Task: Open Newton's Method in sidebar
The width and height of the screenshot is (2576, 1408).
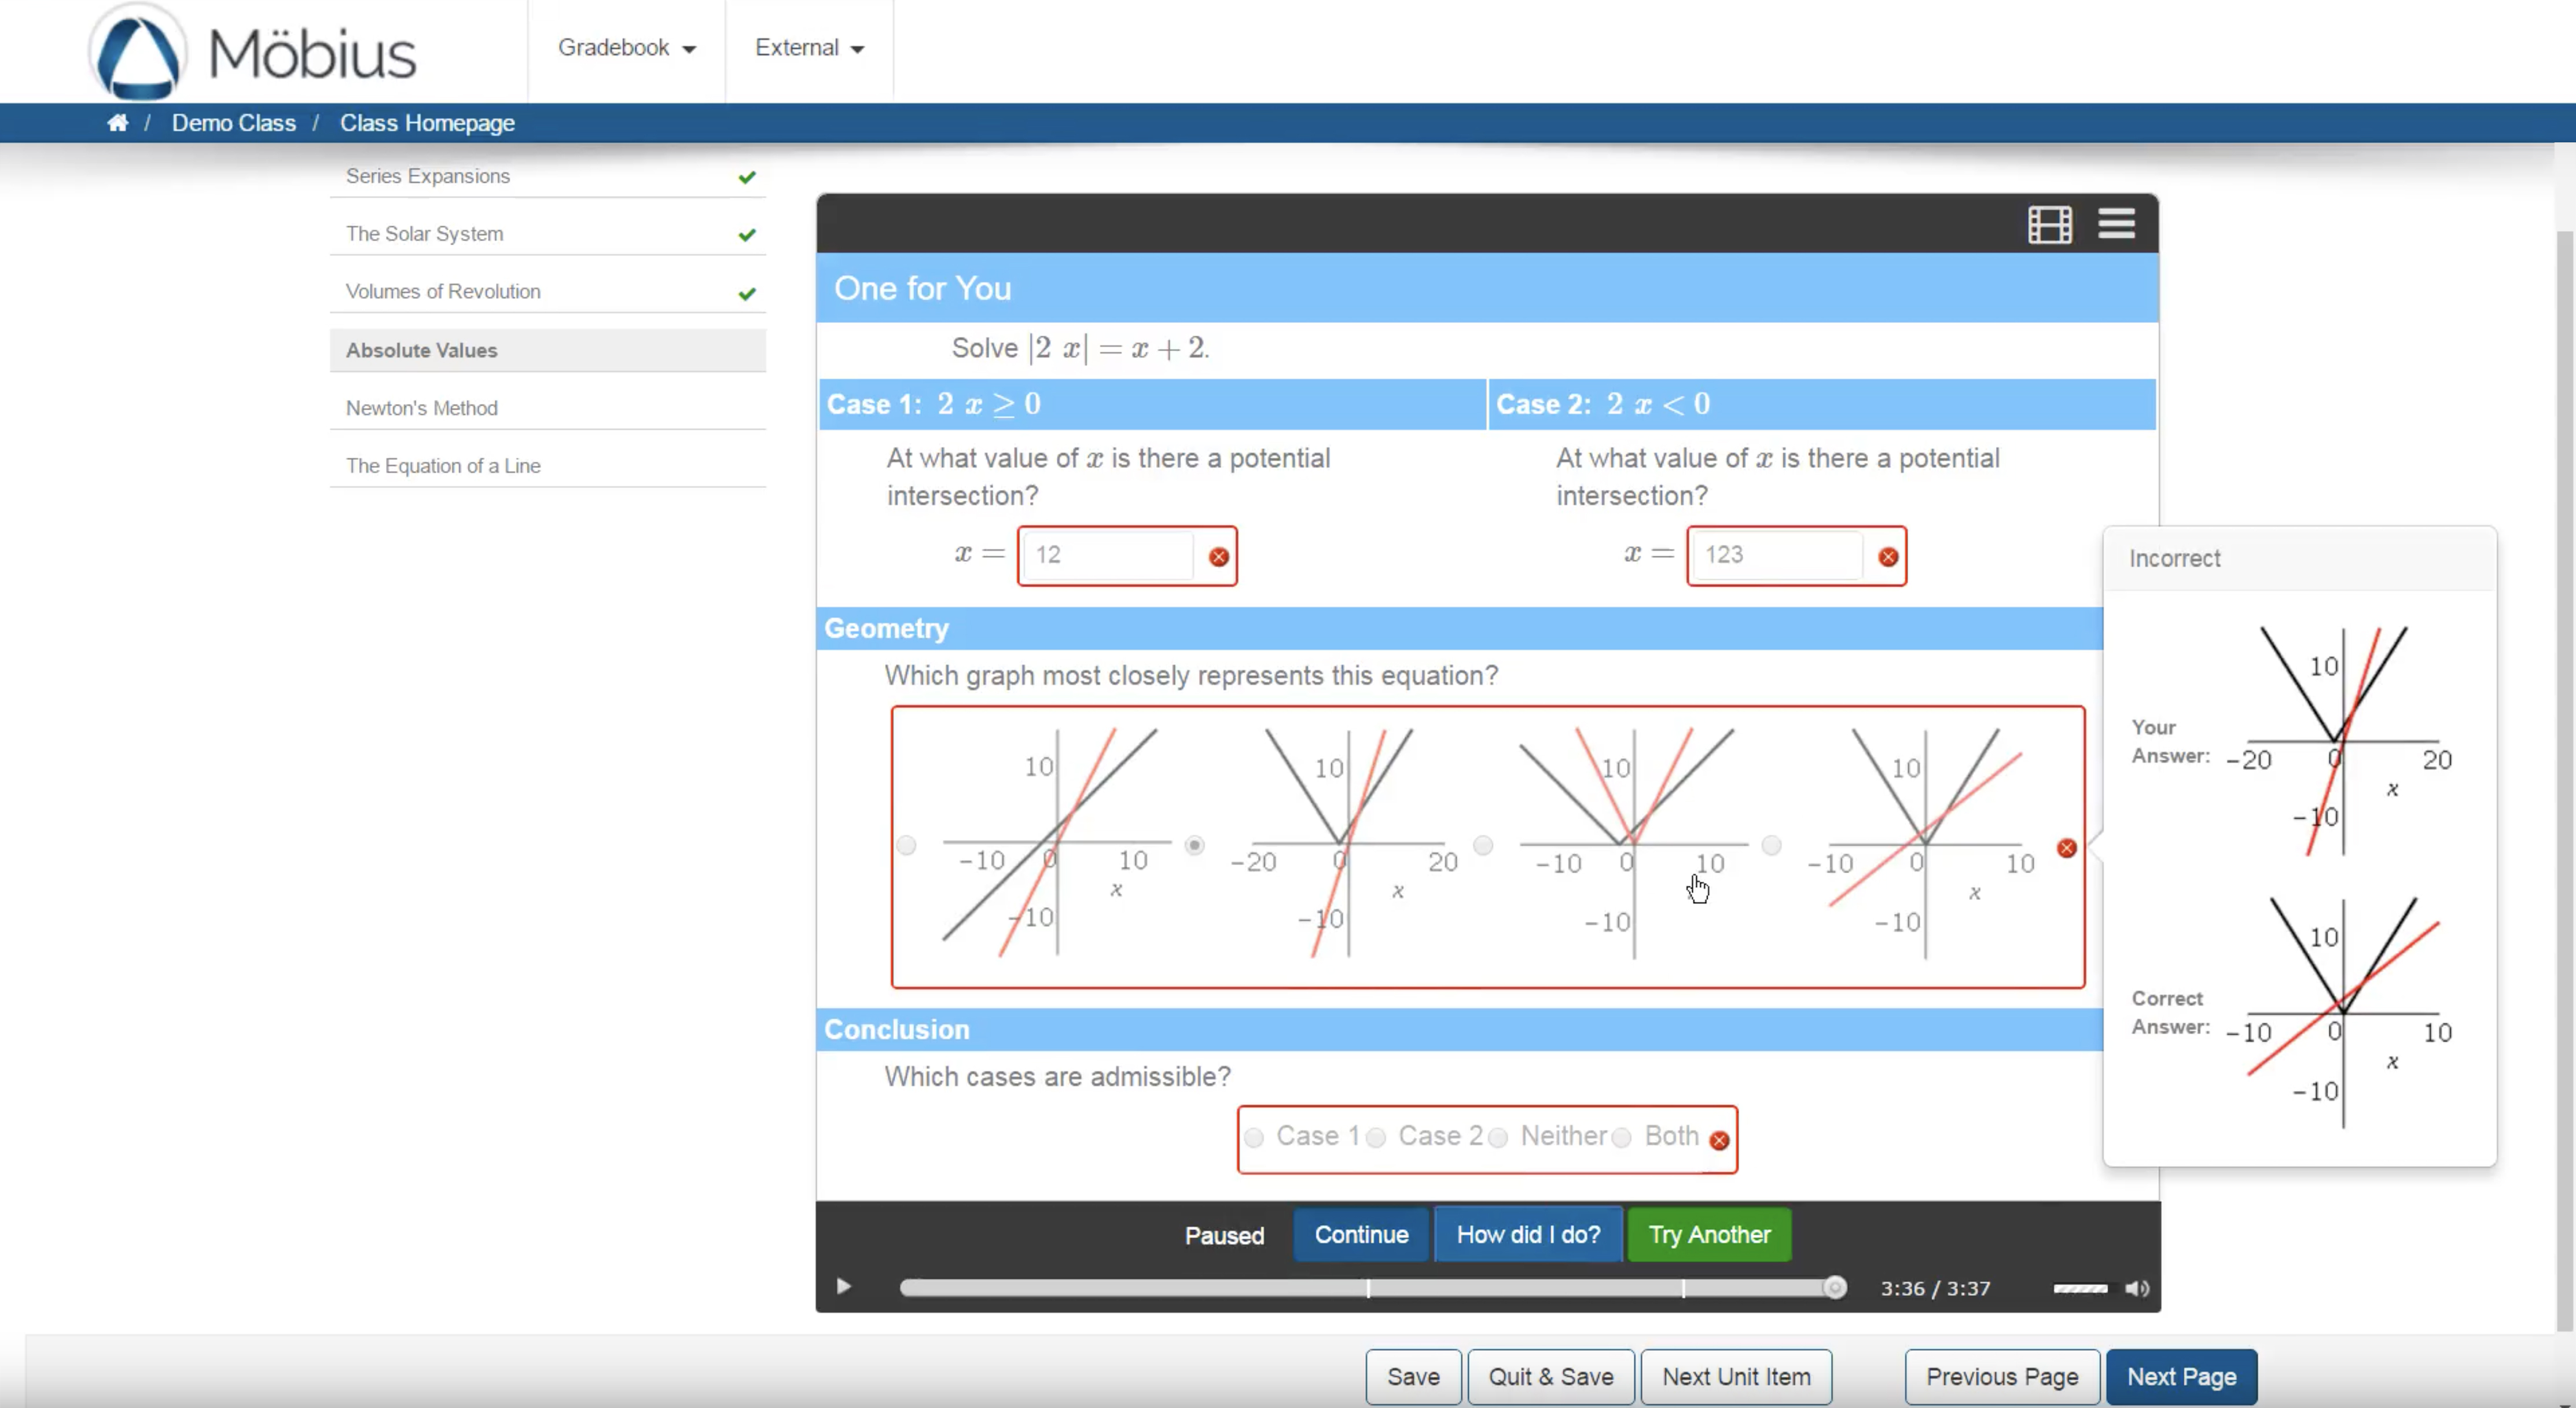Action: click(x=422, y=408)
